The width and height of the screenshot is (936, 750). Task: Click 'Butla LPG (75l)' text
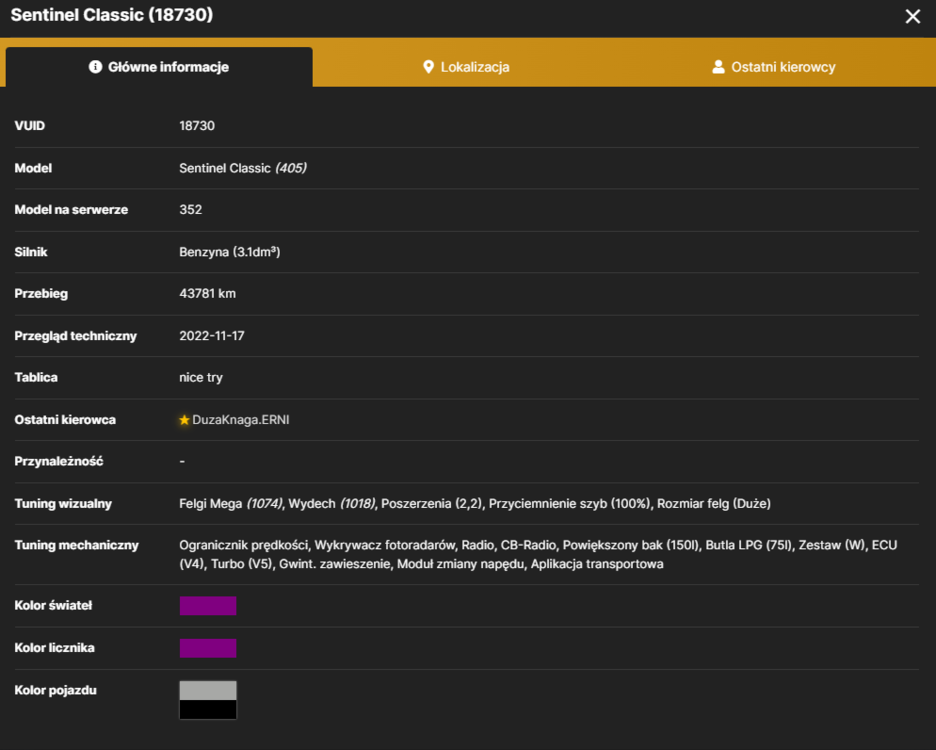coord(749,545)
